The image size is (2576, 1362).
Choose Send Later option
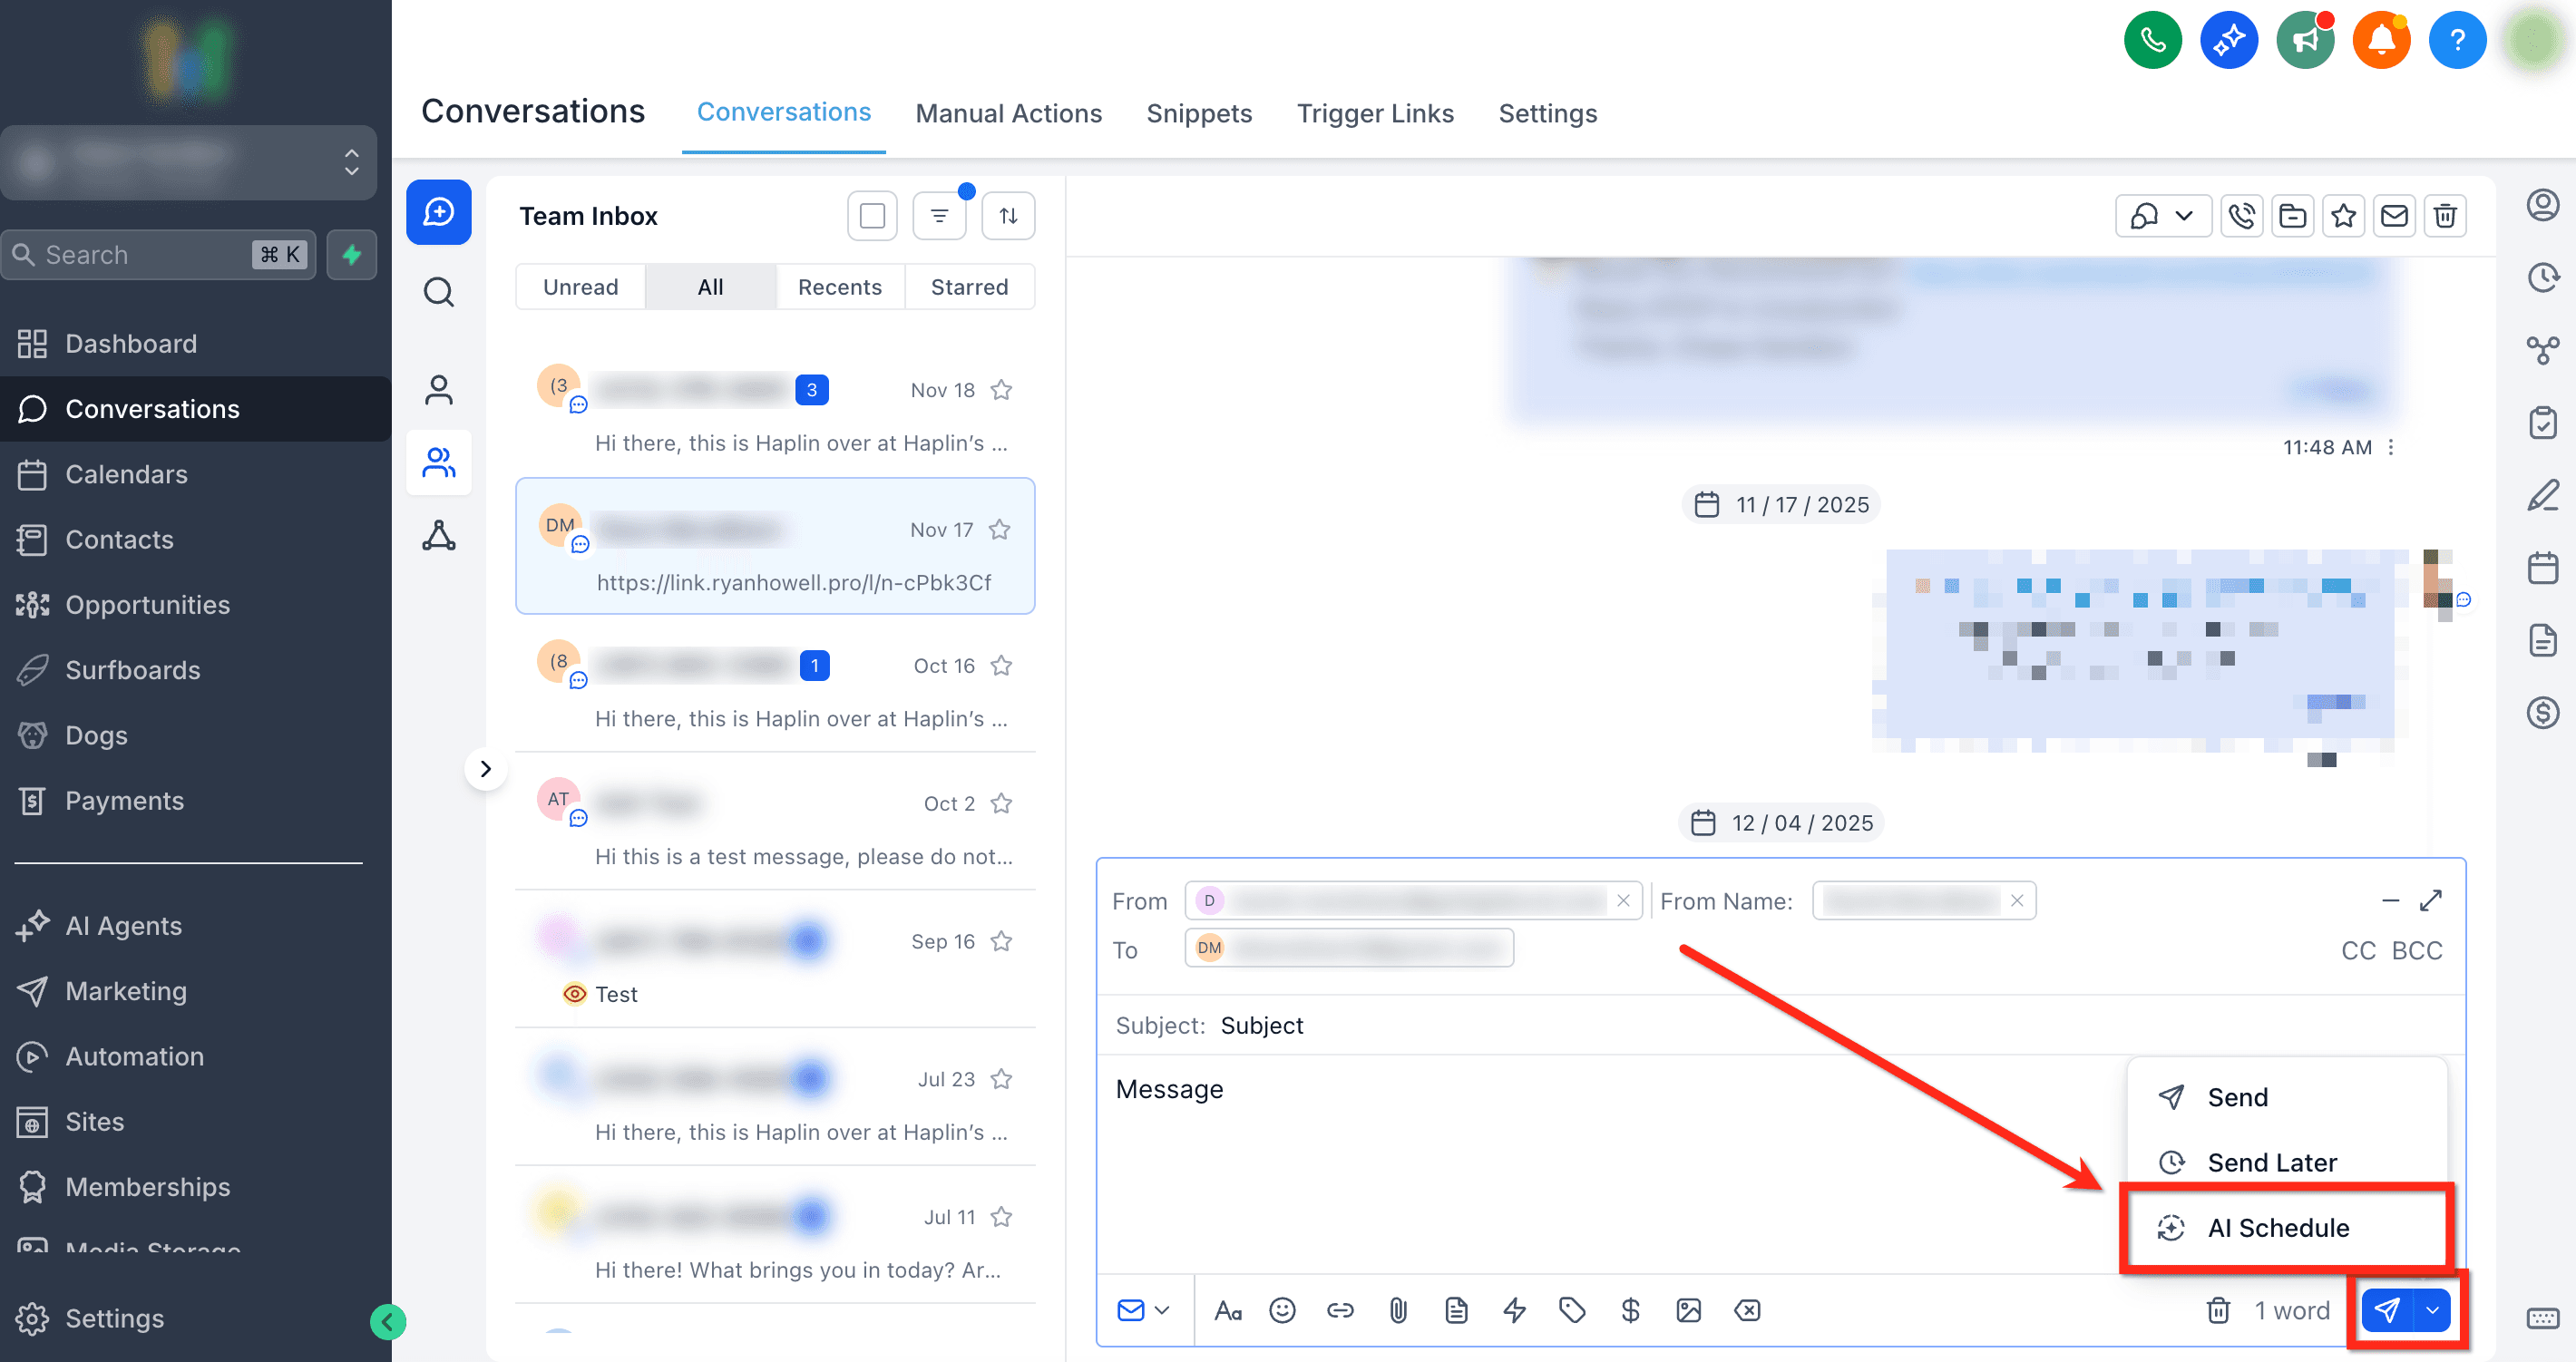(x=2271, y=1163)
